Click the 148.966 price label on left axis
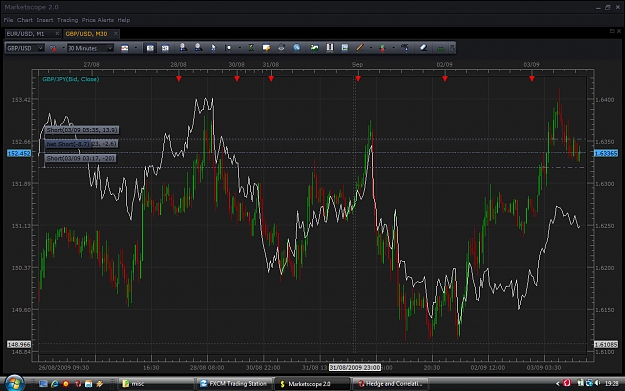The height and width of the screenshot is (391, 625). pos(19,344)
